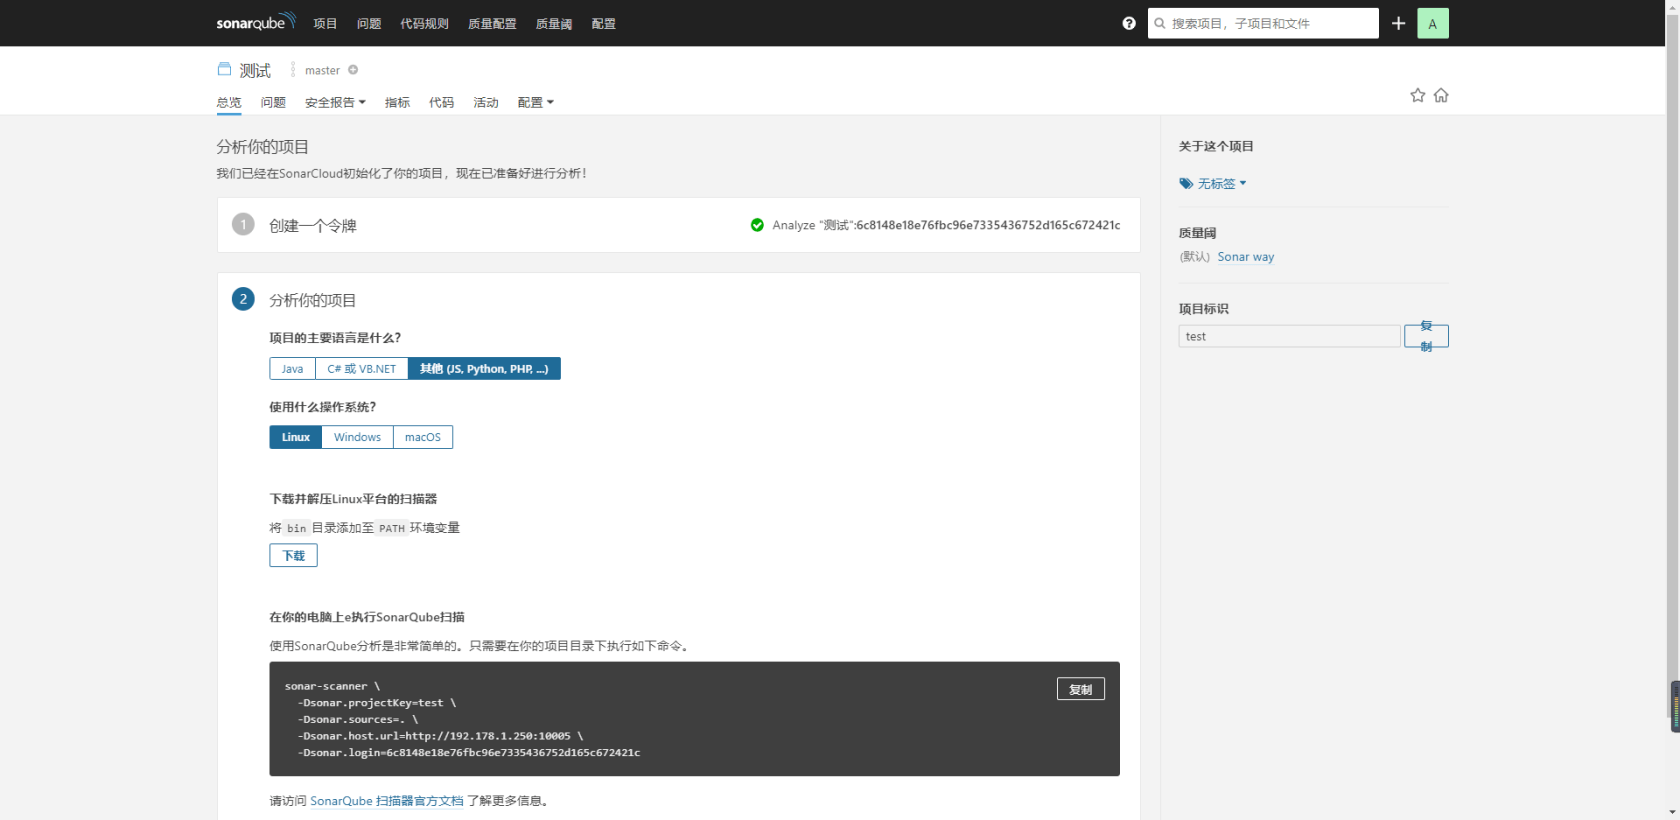Open SonarQube 扫描器官方文档 link

pyautogui.click(x=386, y=801)
